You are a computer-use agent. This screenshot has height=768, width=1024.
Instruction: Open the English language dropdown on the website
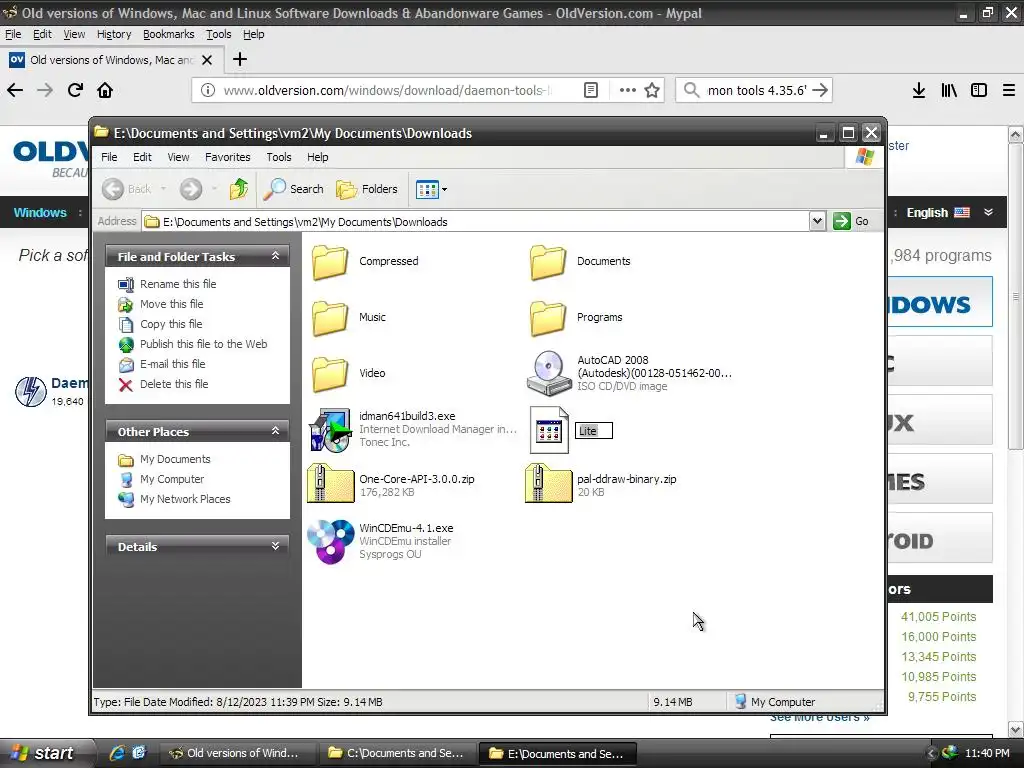(950, 213)
